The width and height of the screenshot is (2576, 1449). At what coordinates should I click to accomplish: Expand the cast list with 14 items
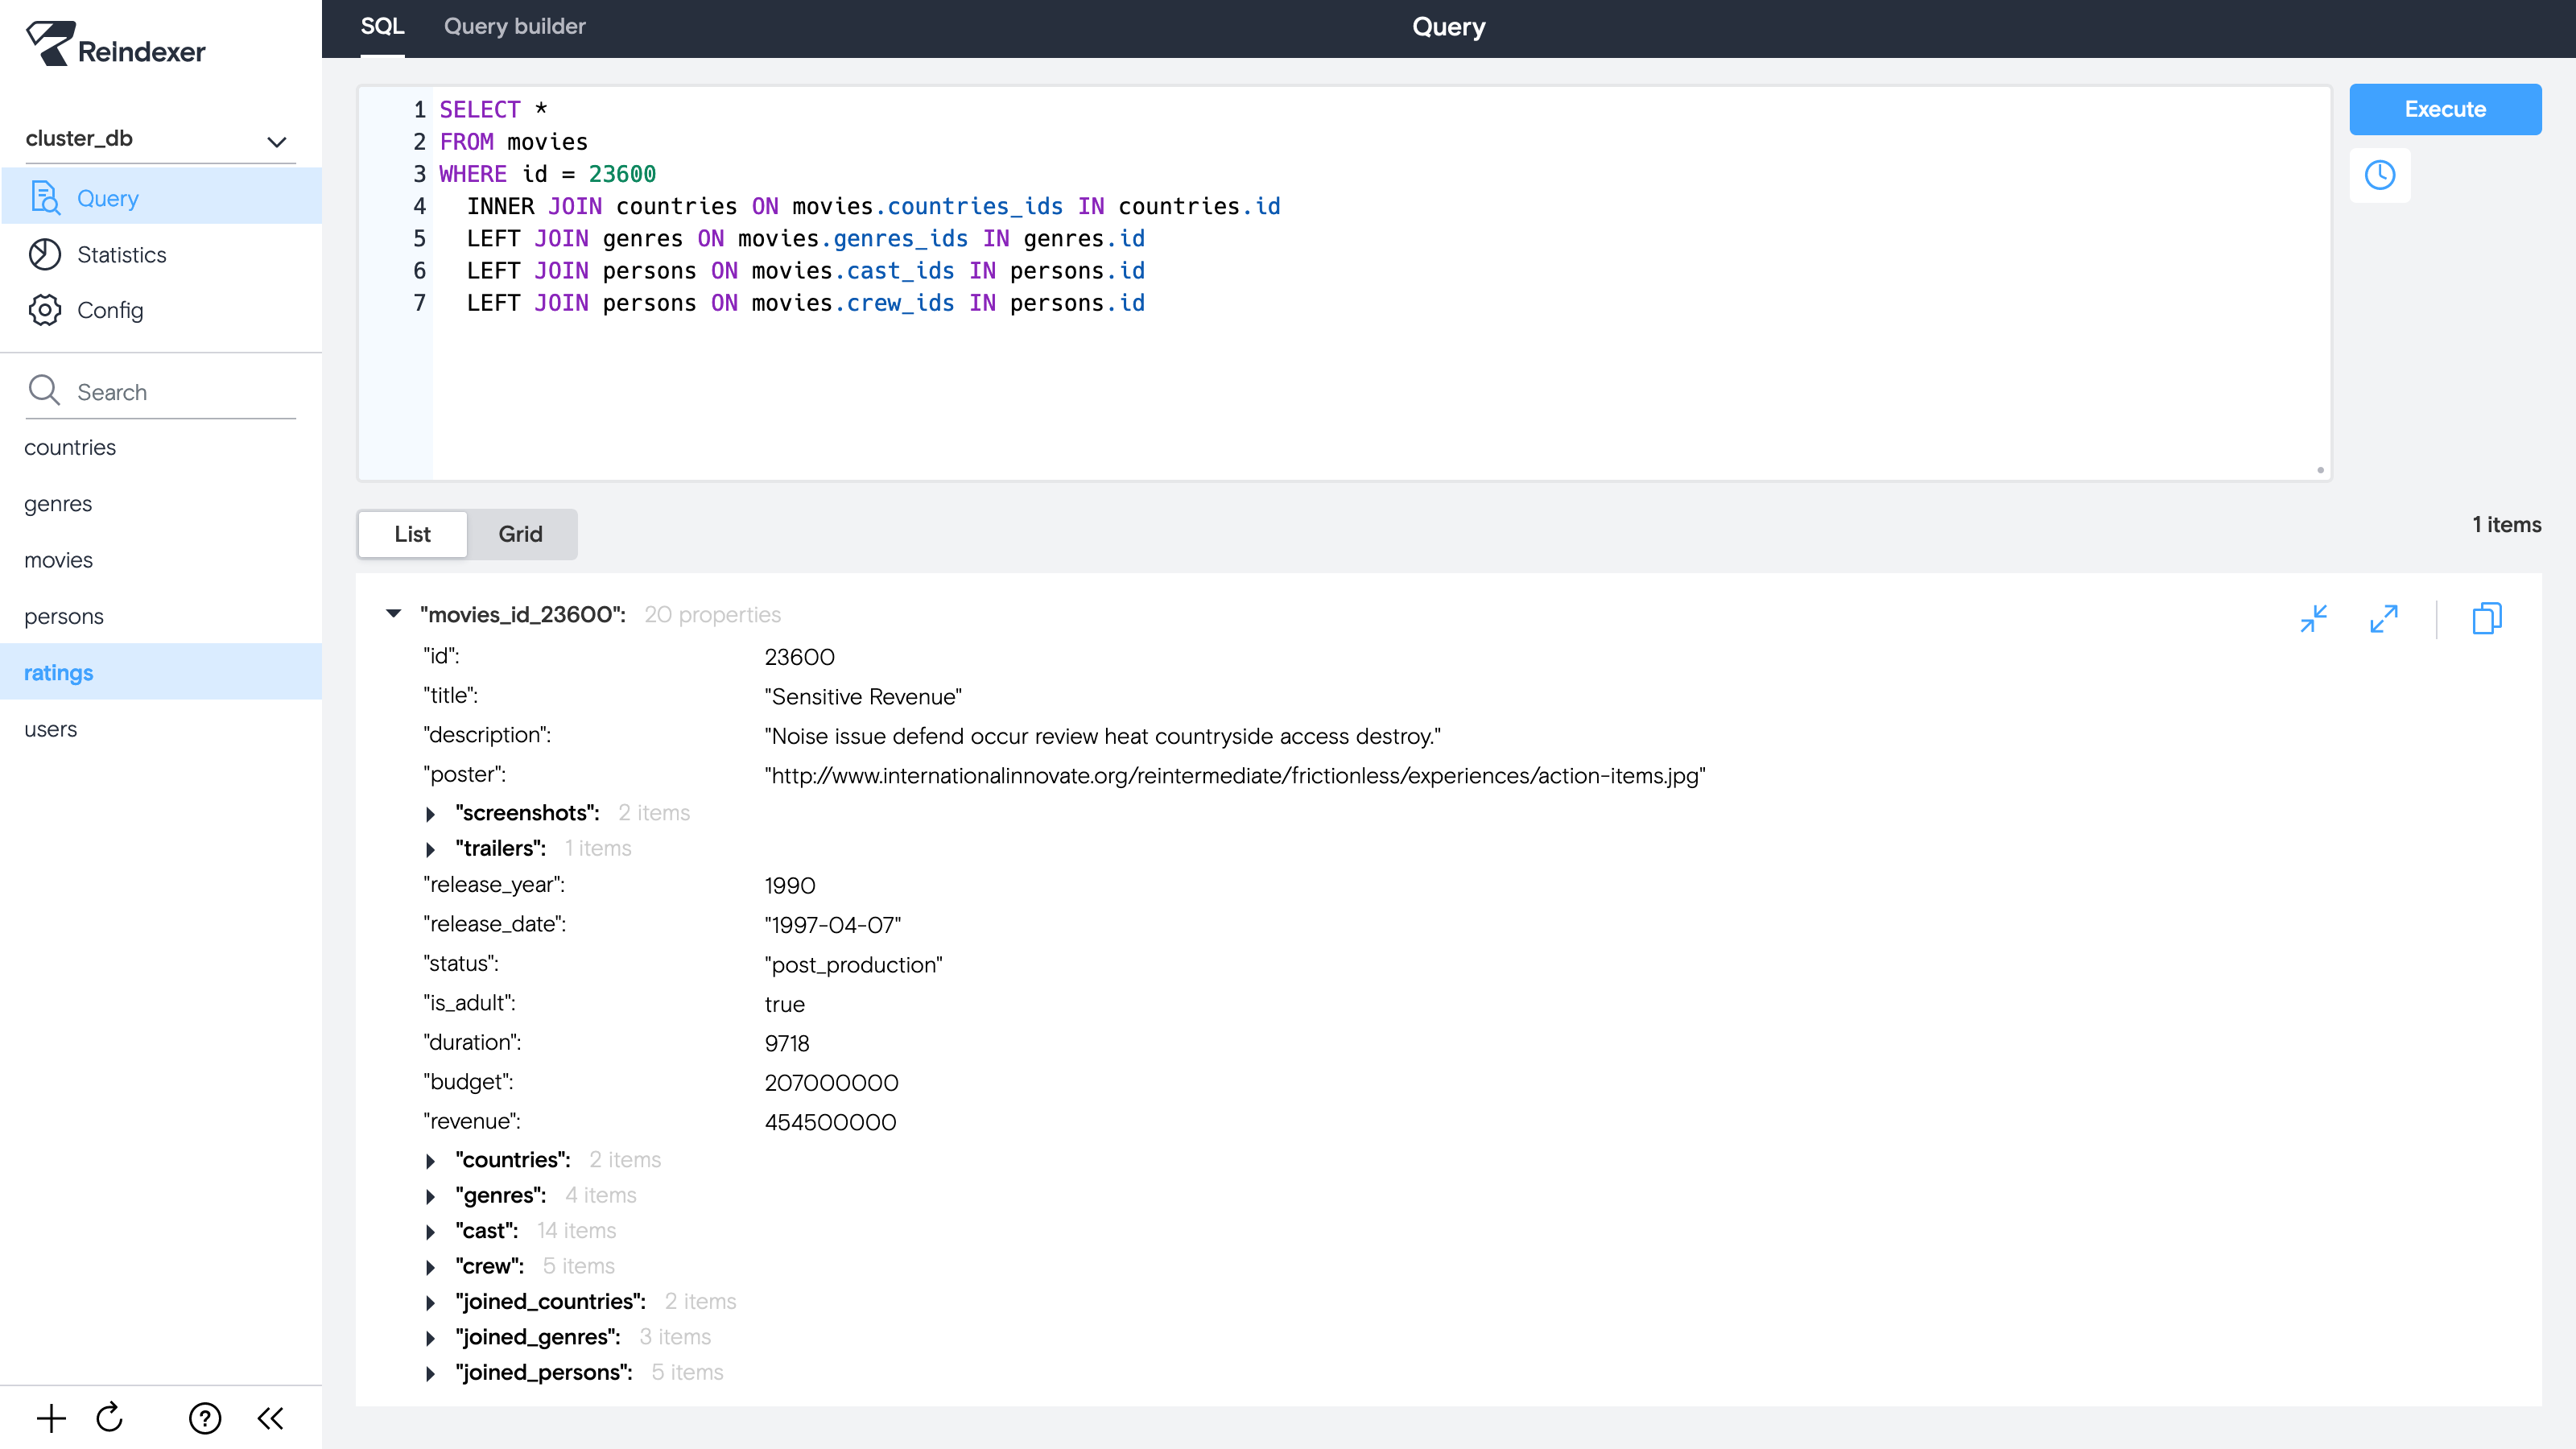pyautogui.click(x=431, y=1231)
